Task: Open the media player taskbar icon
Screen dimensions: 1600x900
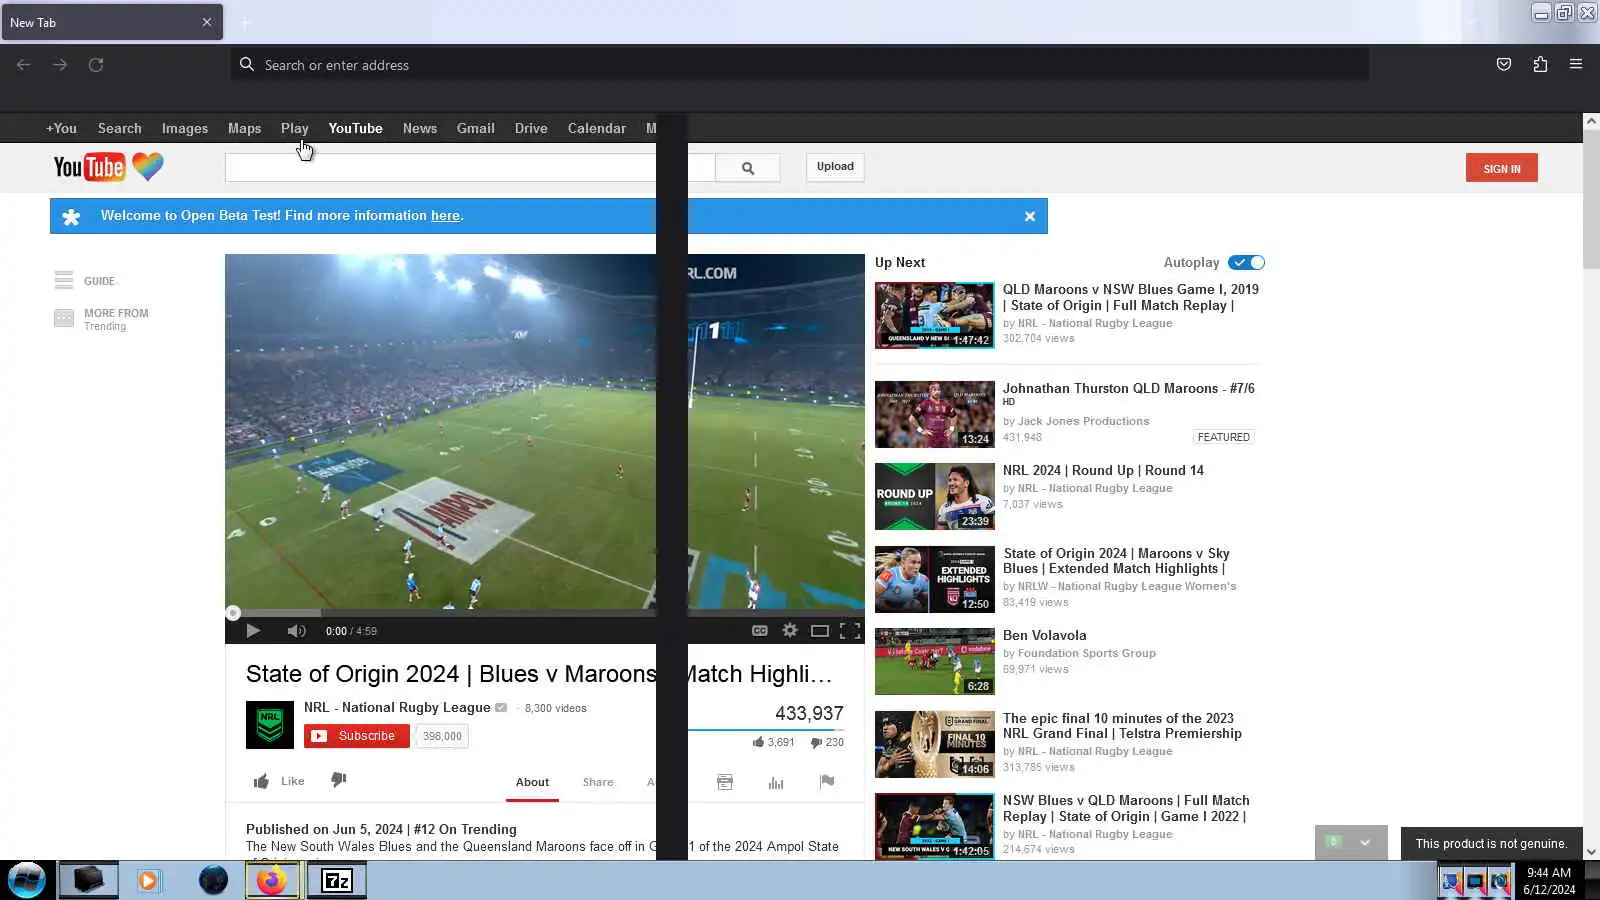Action: pos(149,881)
